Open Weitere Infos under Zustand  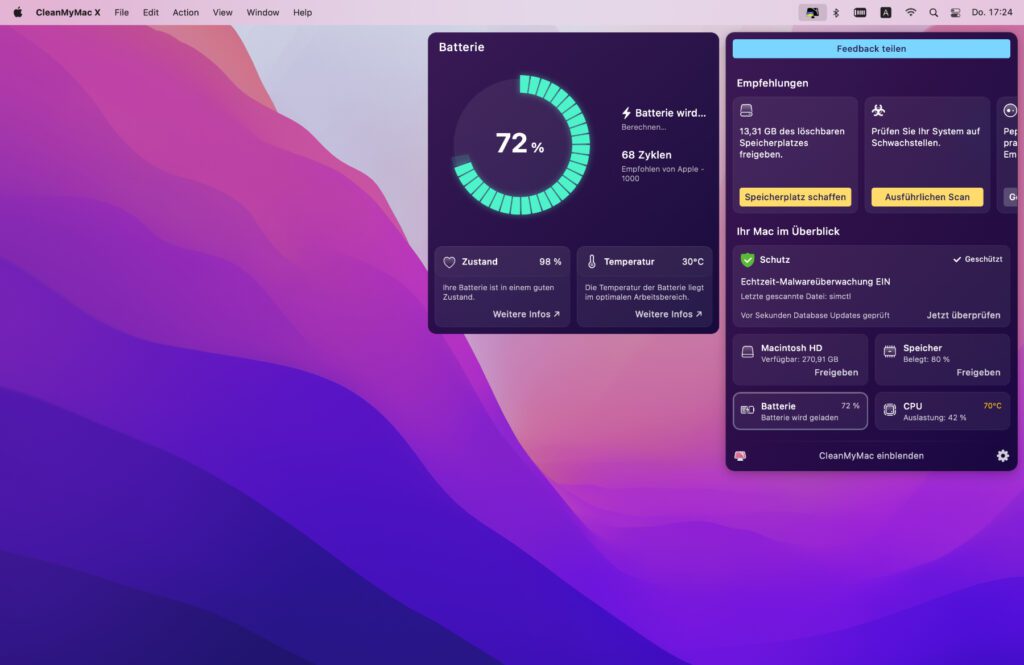point(526,314)
